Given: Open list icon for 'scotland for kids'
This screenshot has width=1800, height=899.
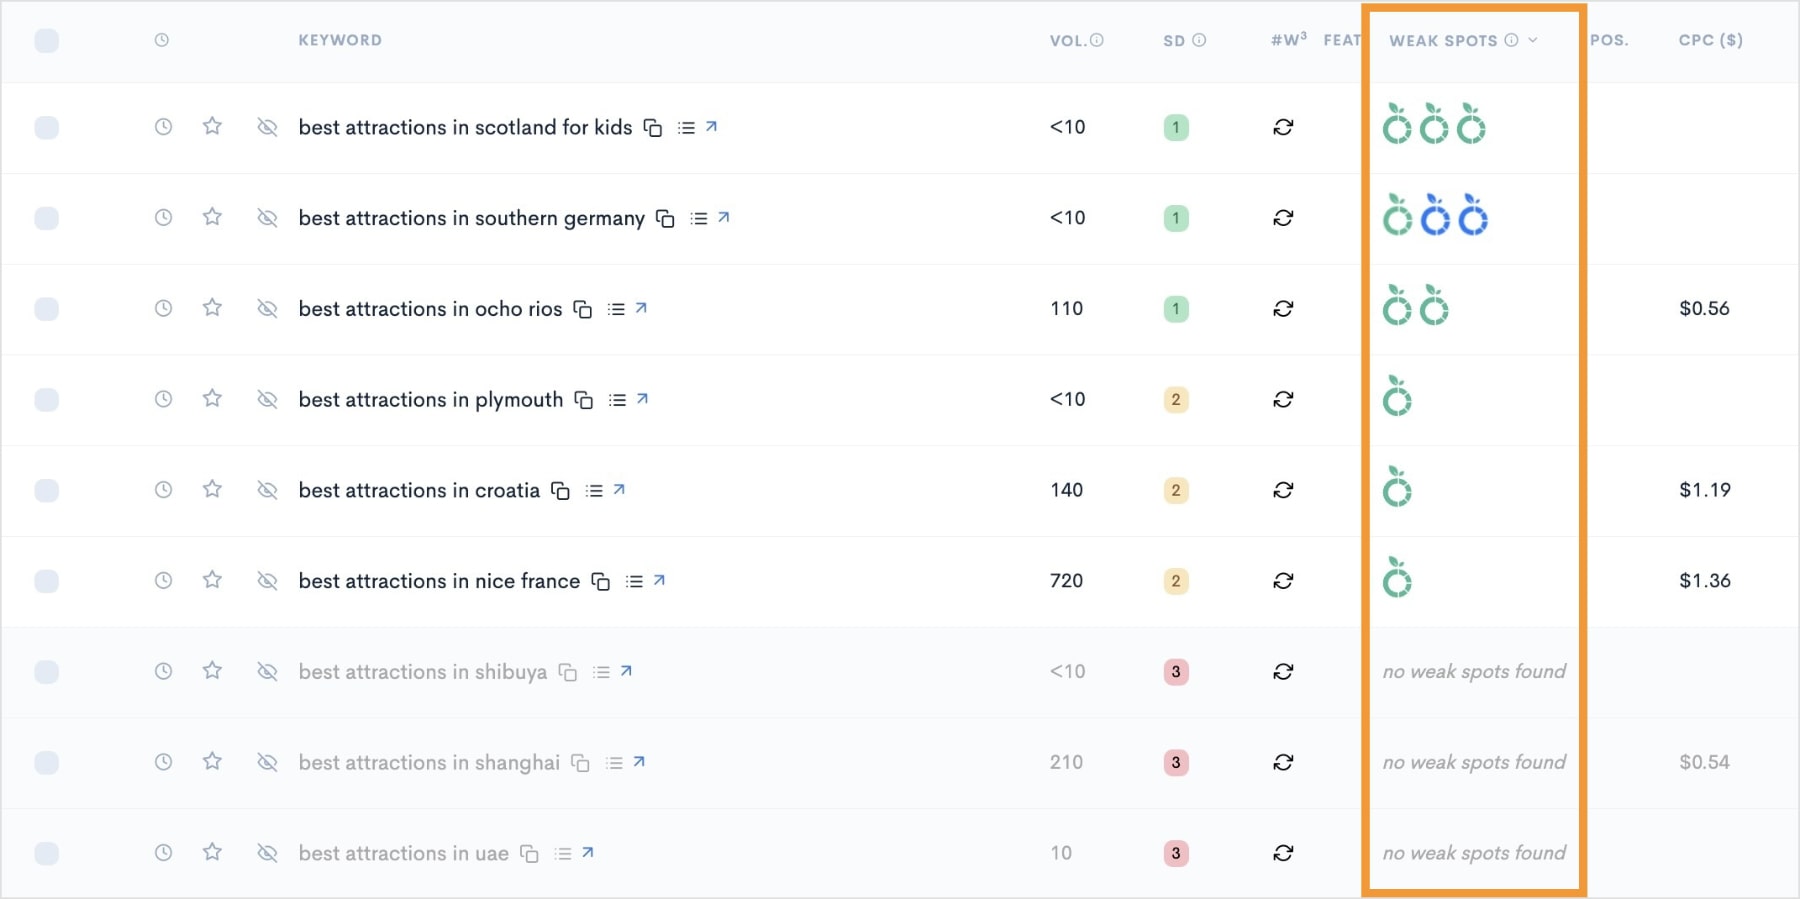Looking at the screenshot, I should tap(686, 128).
